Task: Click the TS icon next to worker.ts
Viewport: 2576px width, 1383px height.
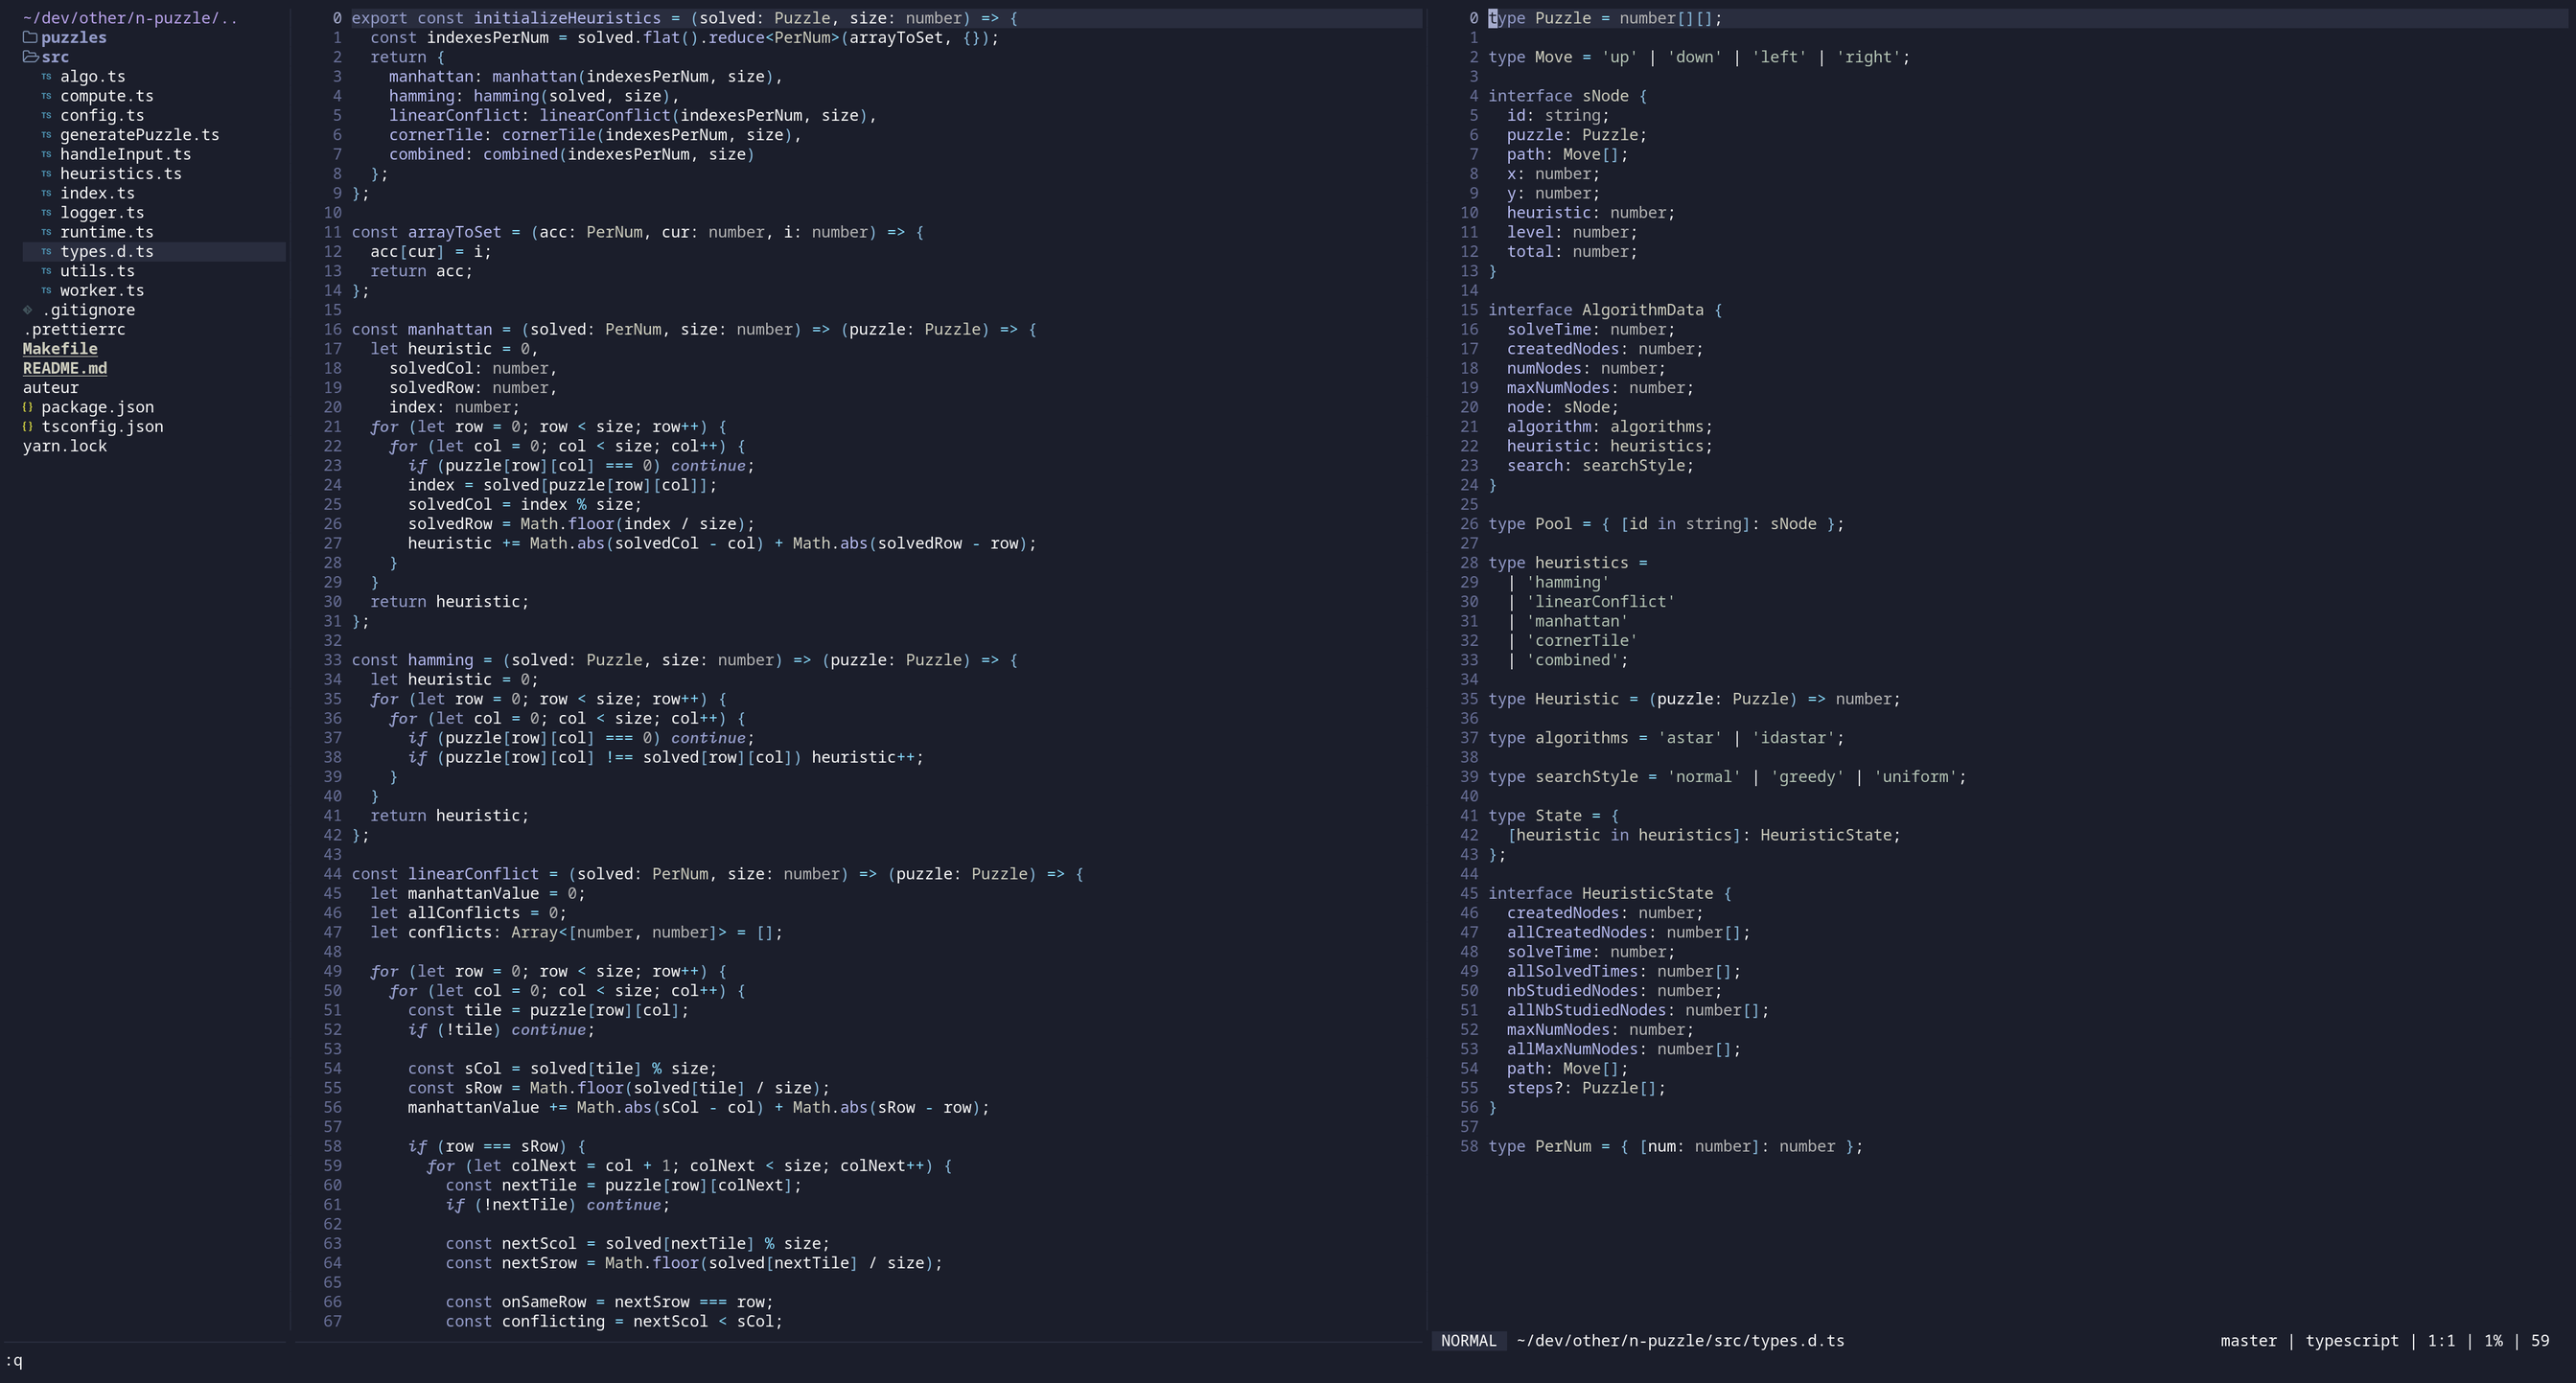Action: 46,291
